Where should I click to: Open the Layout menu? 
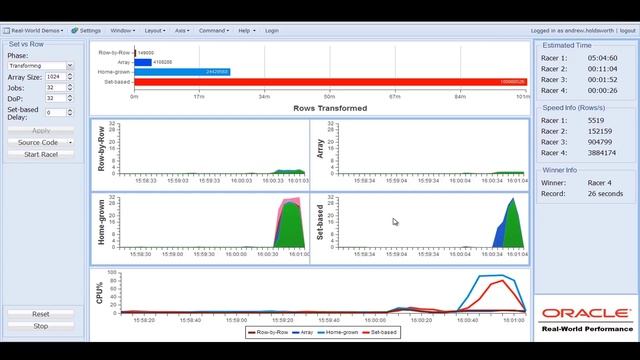(155, 31)
